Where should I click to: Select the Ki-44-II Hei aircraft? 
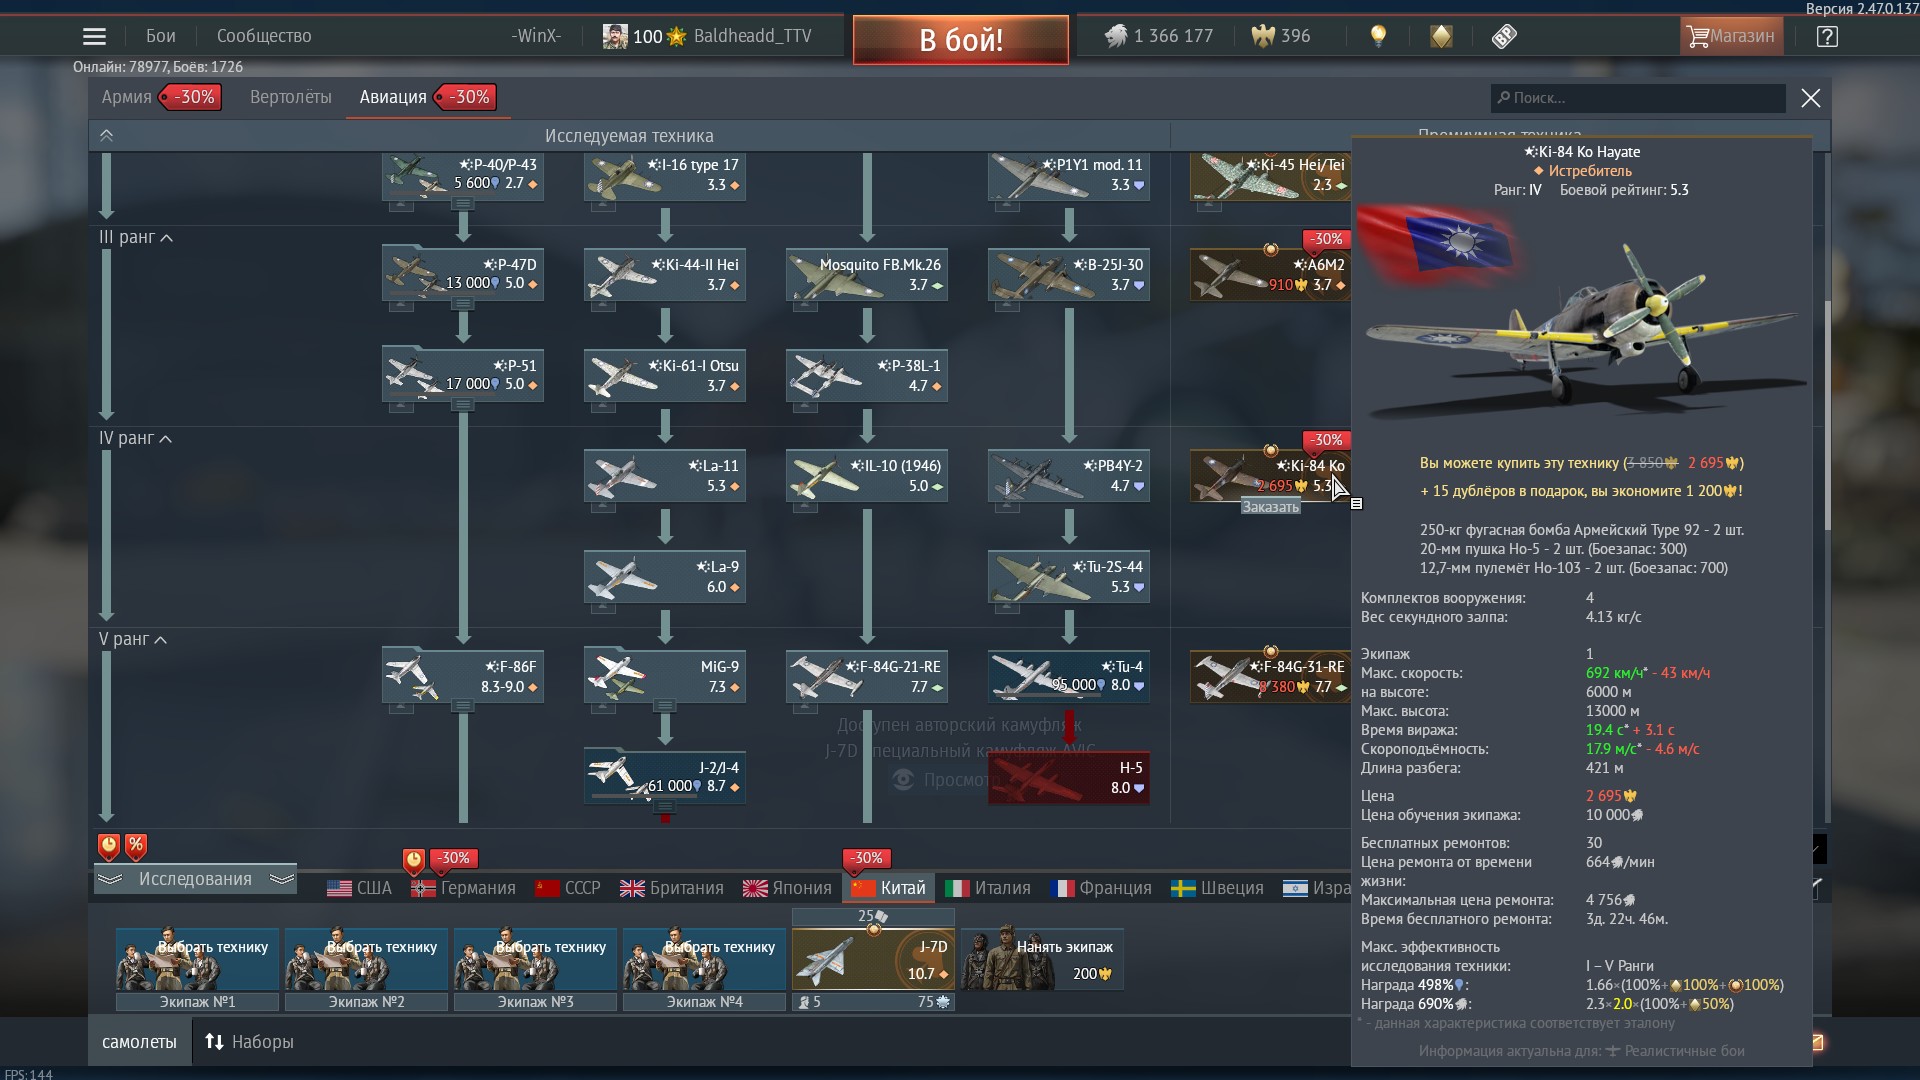[x=665, y=274]
